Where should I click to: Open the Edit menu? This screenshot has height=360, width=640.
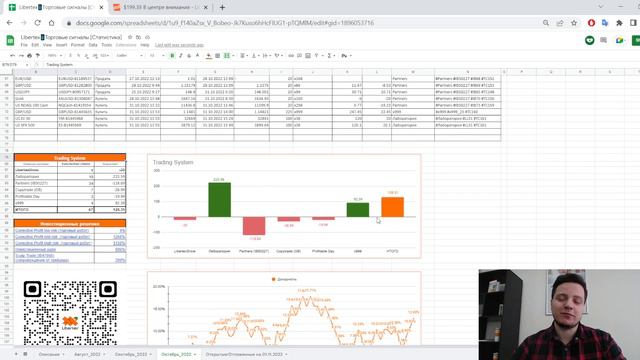pos(35,45)
